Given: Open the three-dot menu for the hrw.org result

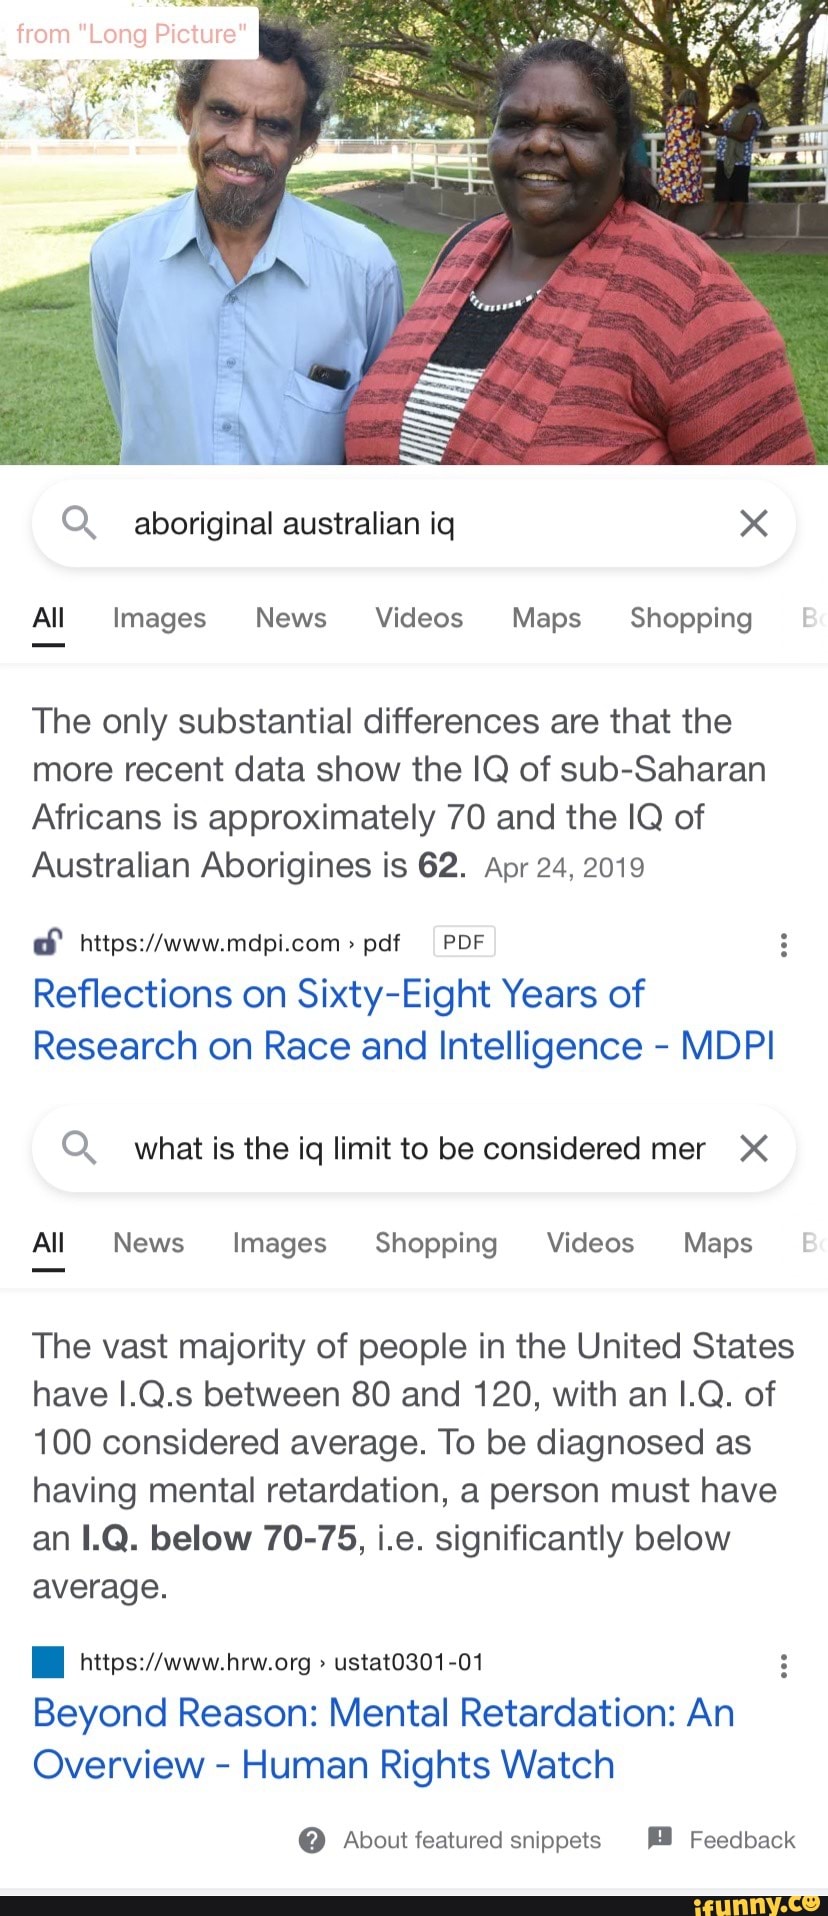Looking at the screenshot, I should click(783, 1665).
